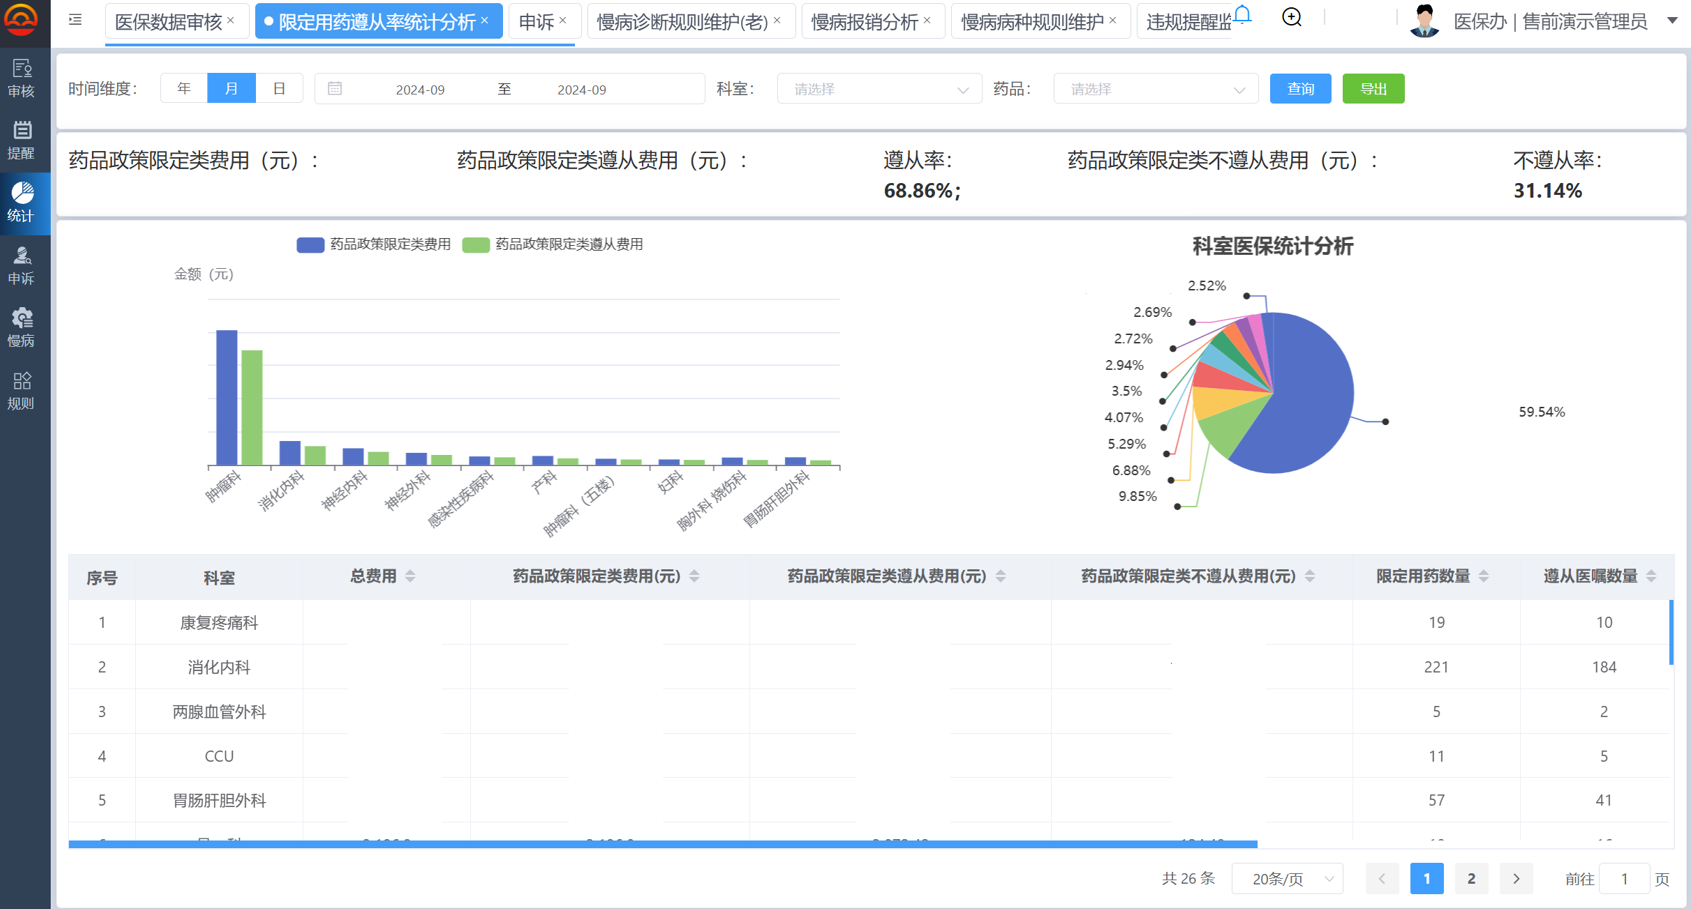1691x909 pixels.
Task: Click the notification bell icon
Action: coord(1242,14)
